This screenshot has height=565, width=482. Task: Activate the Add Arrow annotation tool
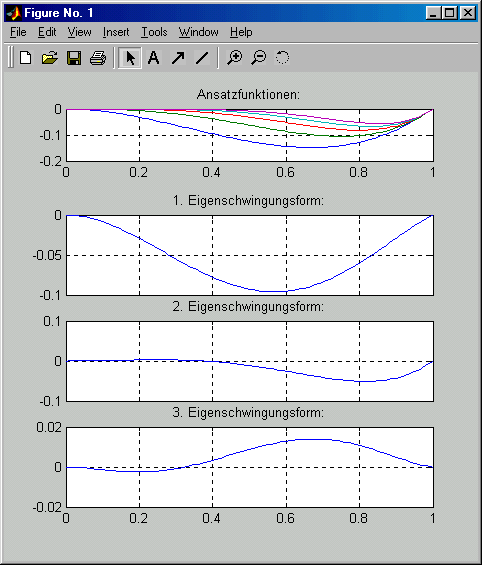178,58
